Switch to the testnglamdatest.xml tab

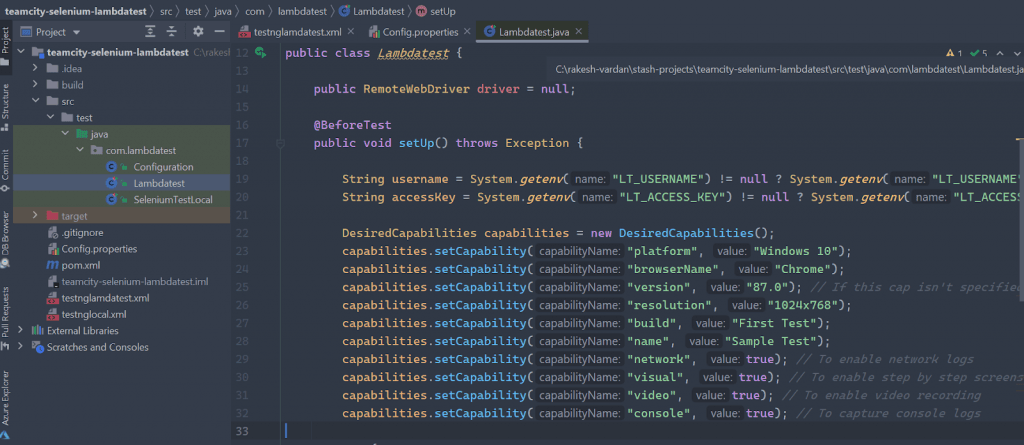click(298, 32)
